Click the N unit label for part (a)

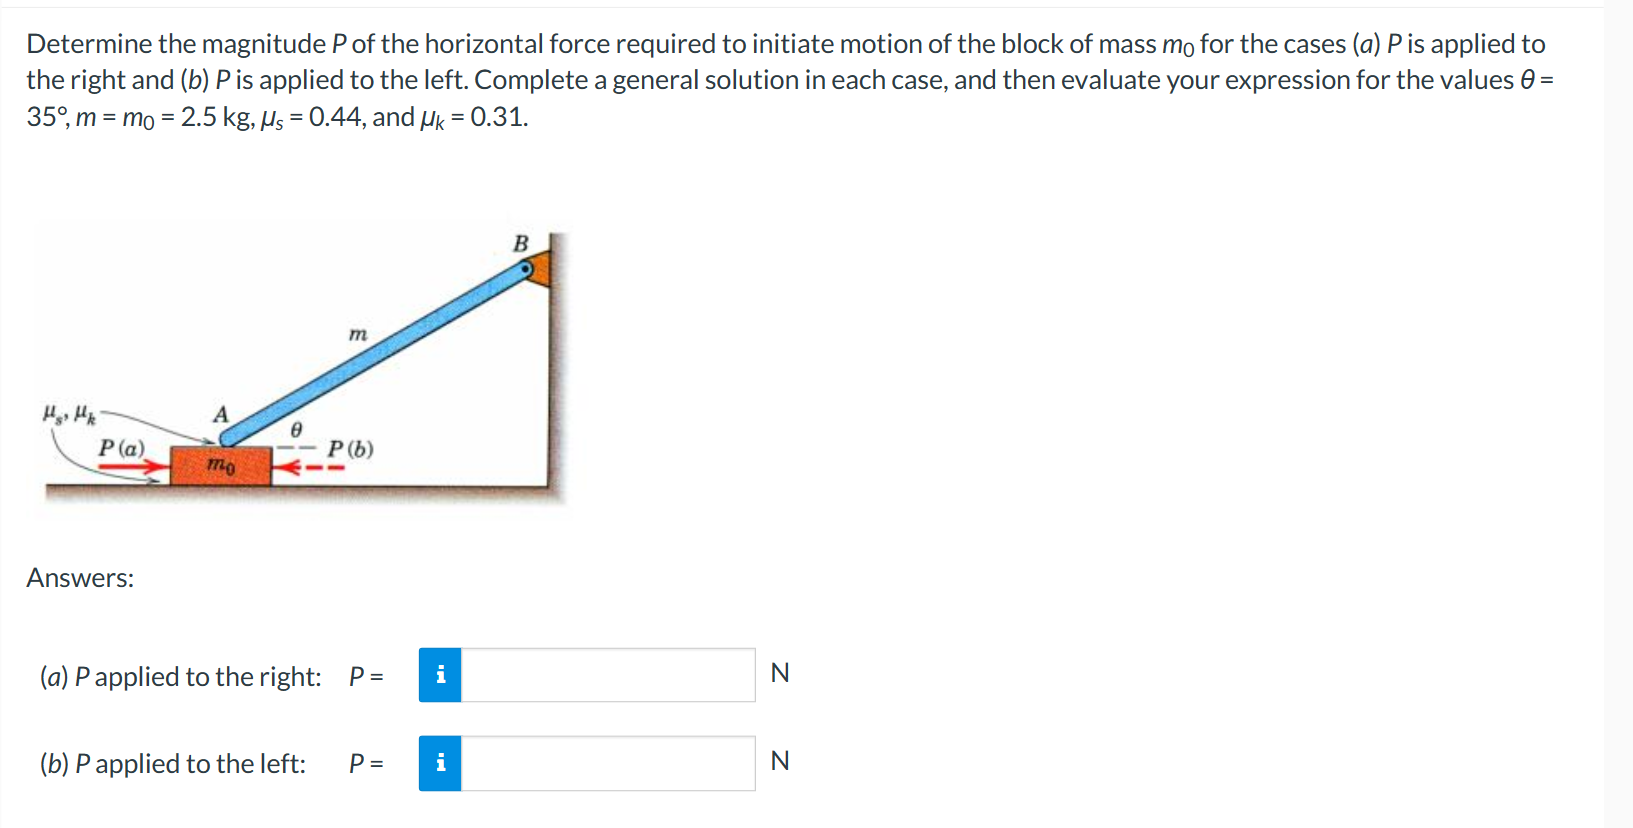[x=781, y=673]
